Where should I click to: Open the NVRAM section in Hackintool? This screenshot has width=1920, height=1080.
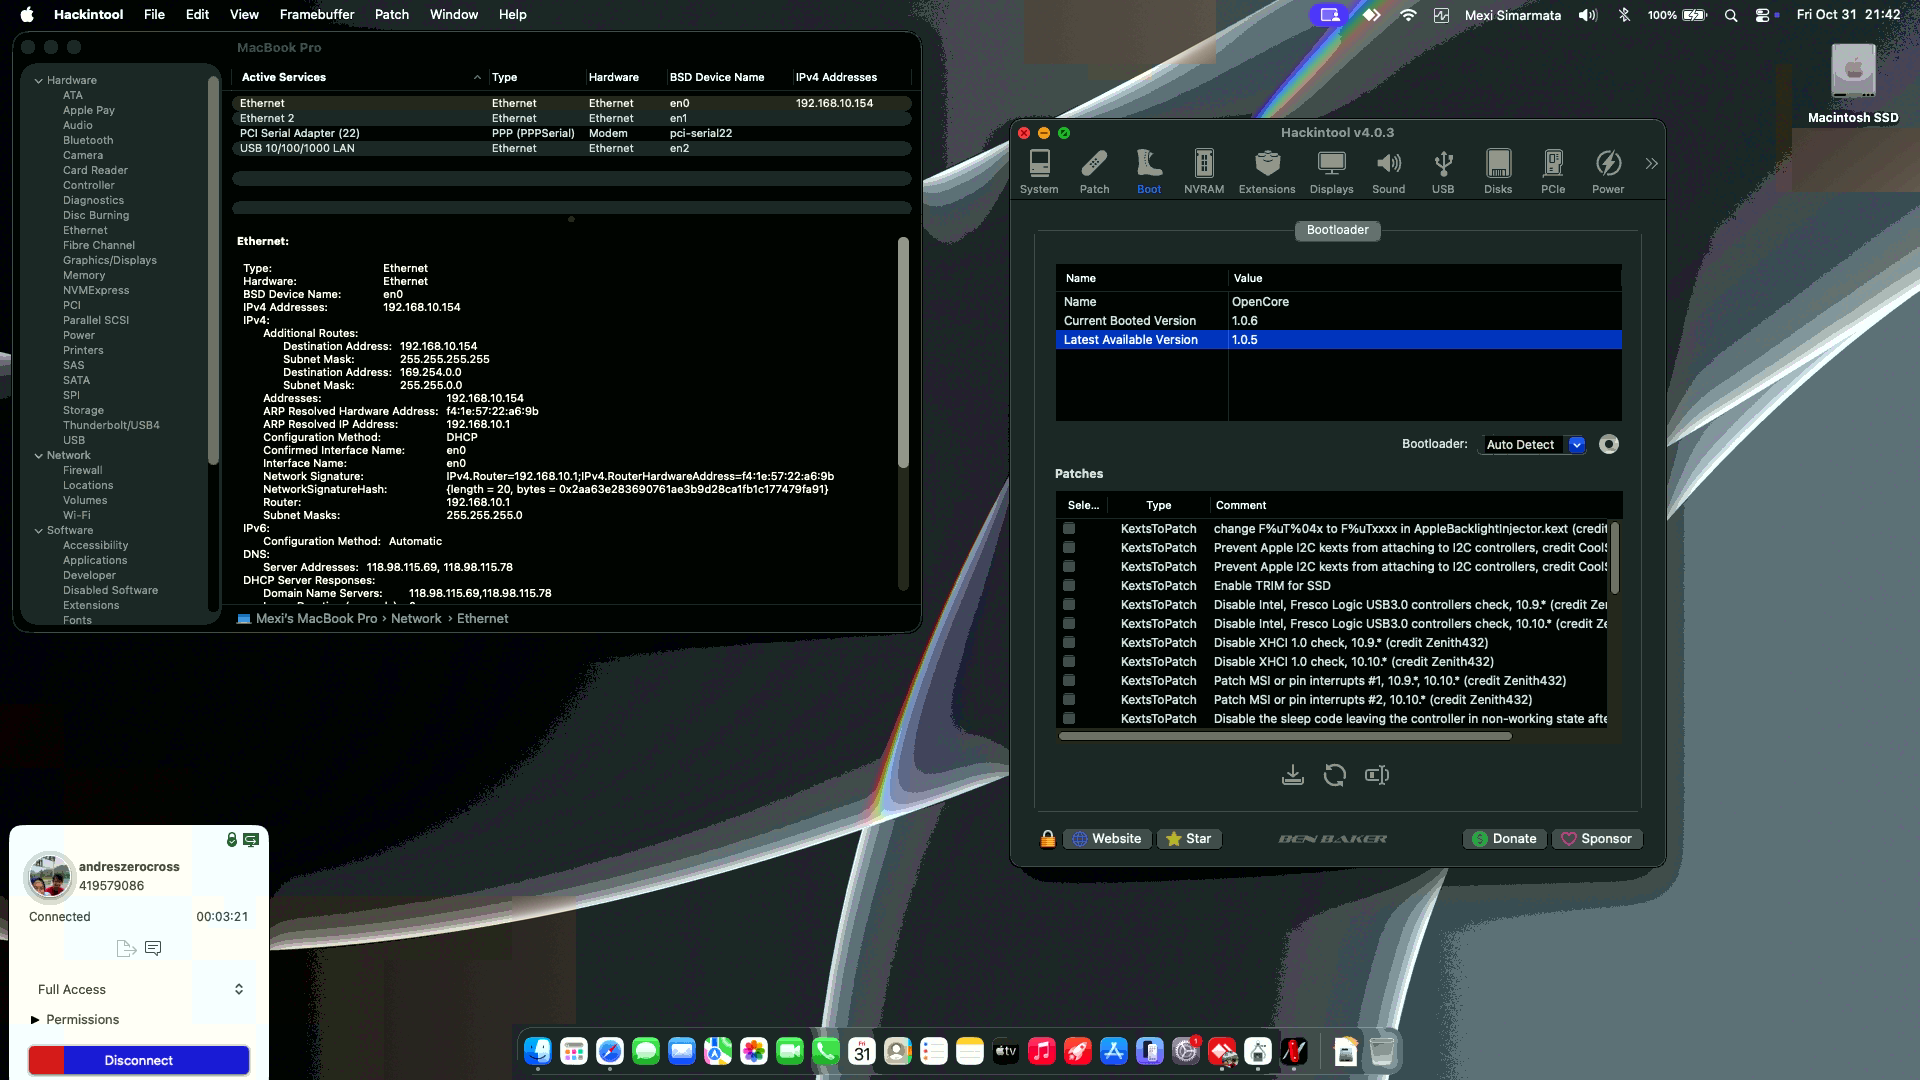(x=1204, y=171)
